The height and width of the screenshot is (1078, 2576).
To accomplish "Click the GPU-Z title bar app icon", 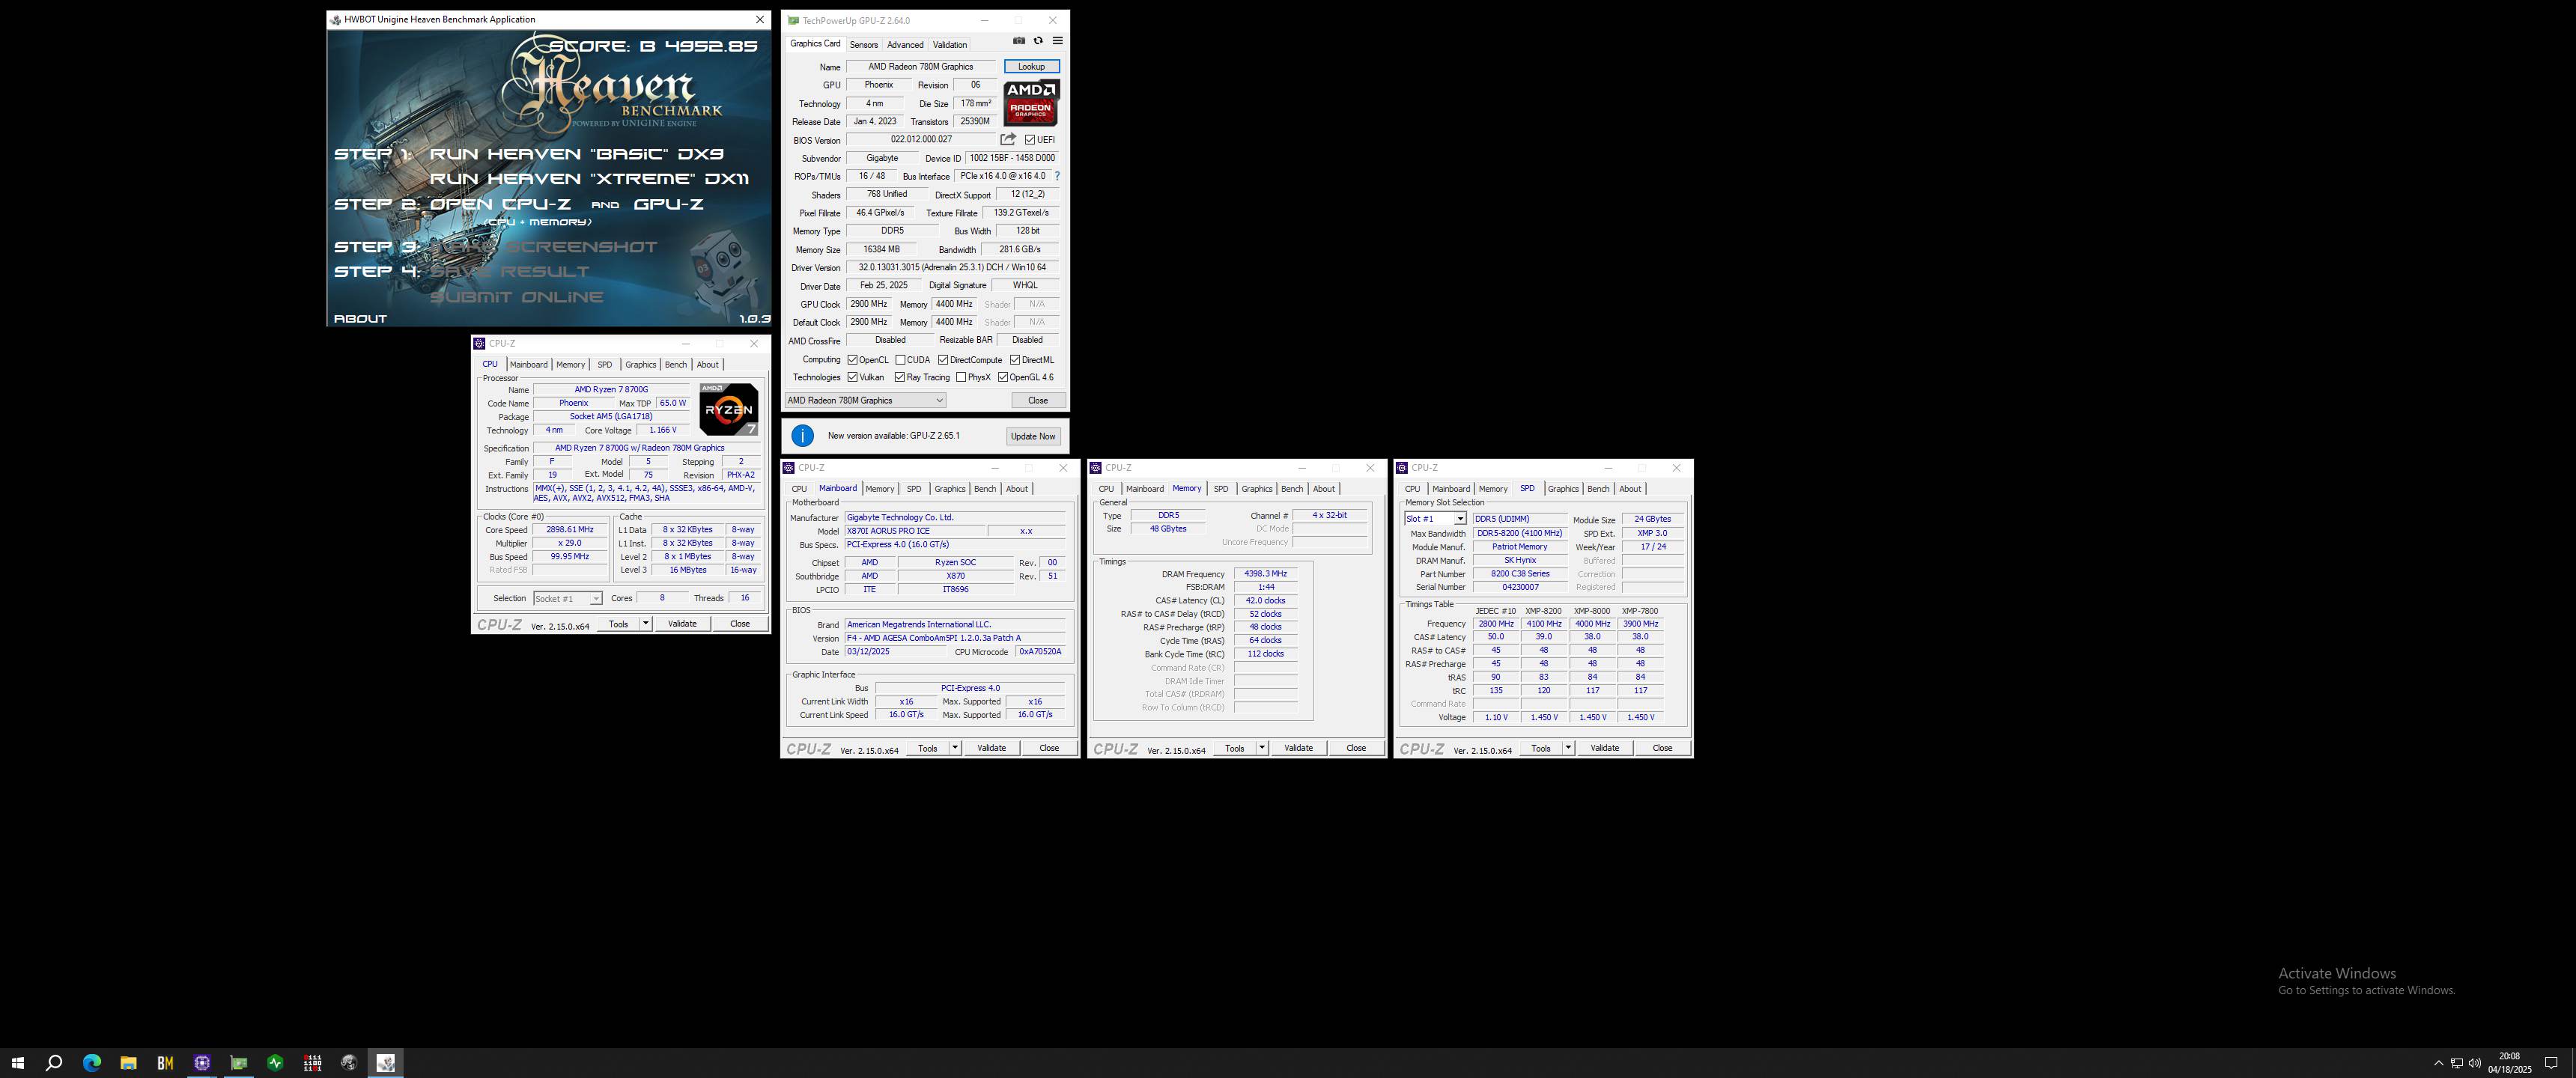I will tap(793, 20).
